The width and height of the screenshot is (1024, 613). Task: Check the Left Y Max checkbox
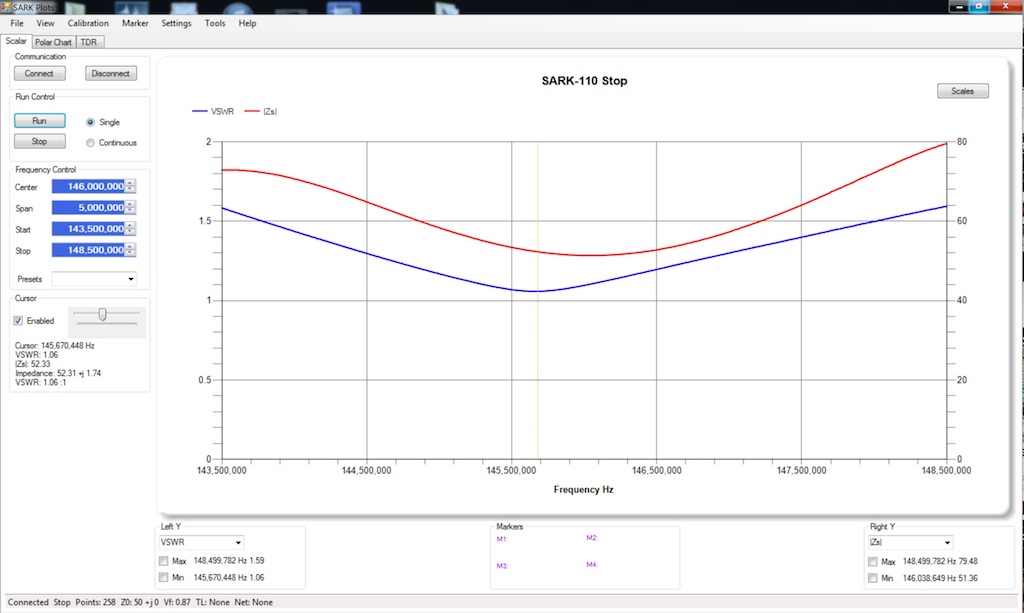[x=163, y=561]
